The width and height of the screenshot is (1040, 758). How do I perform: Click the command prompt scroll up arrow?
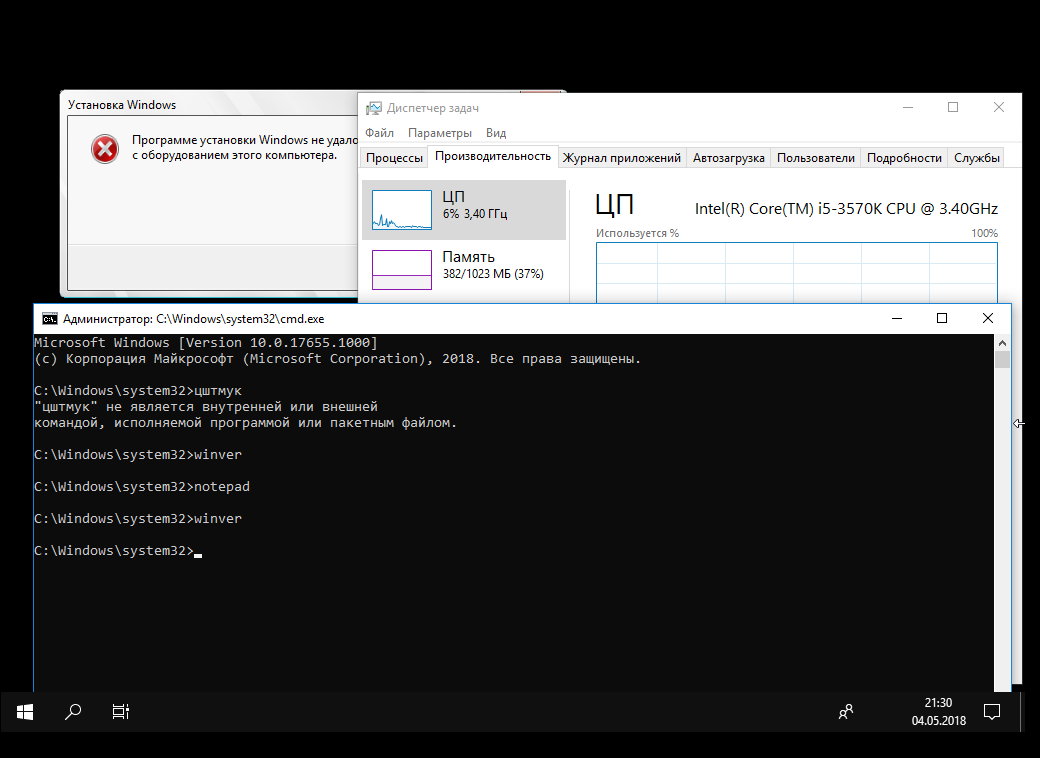pyautogui.click(x=1002, y=342)
